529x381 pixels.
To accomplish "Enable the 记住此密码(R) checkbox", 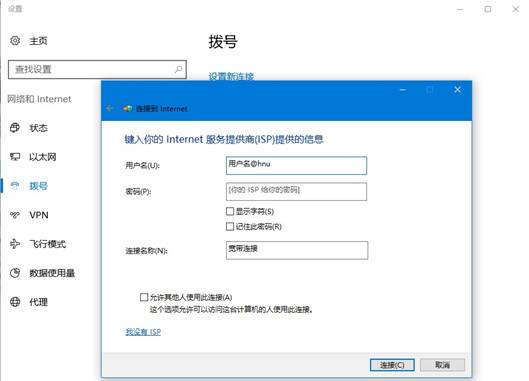I will (230, 226).
